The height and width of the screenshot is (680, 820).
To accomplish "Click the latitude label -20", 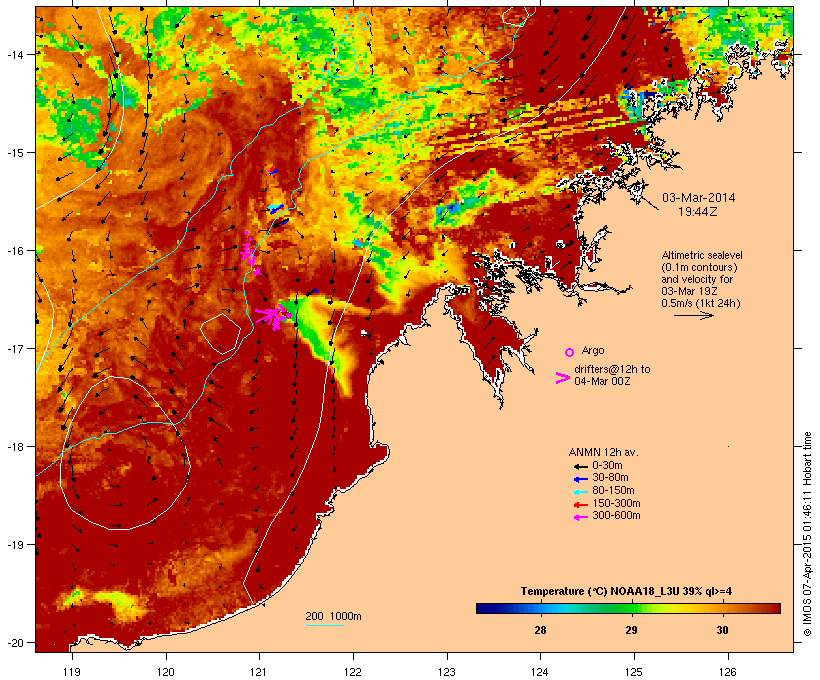I will pyautogui.click(x=14, y=643).
